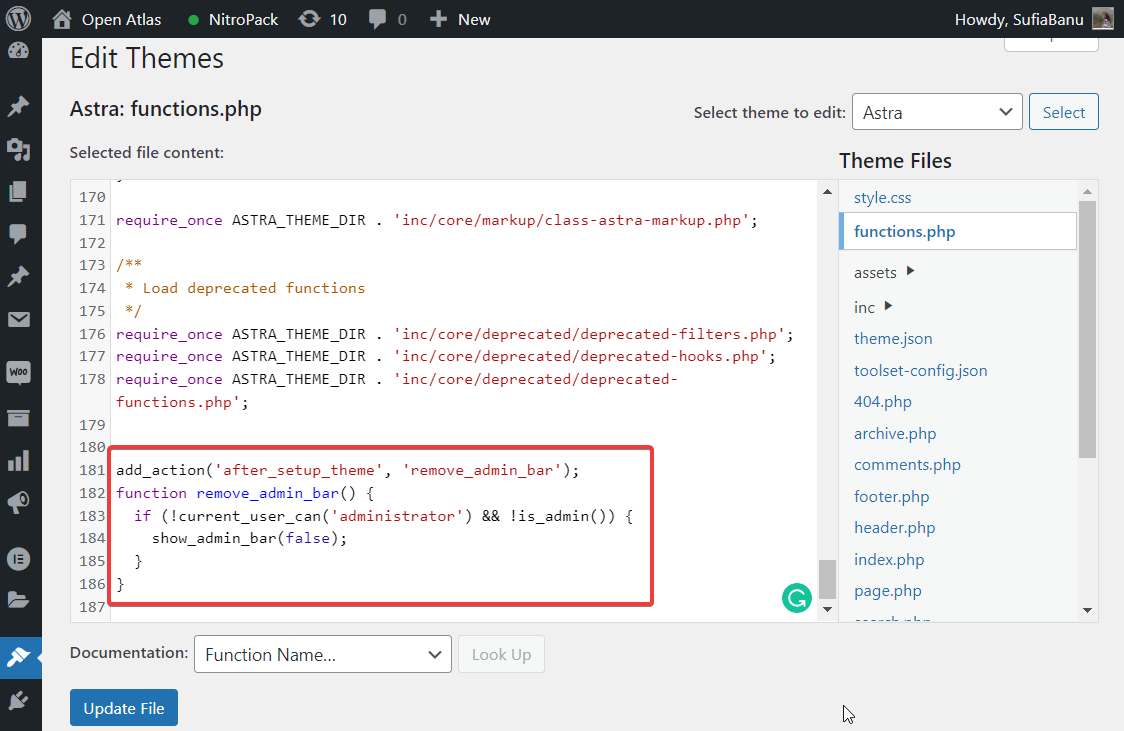Click the Theme Files scroll down arrow
The width and height of the screenshot is (1124, 731).
pos(1087,611)
